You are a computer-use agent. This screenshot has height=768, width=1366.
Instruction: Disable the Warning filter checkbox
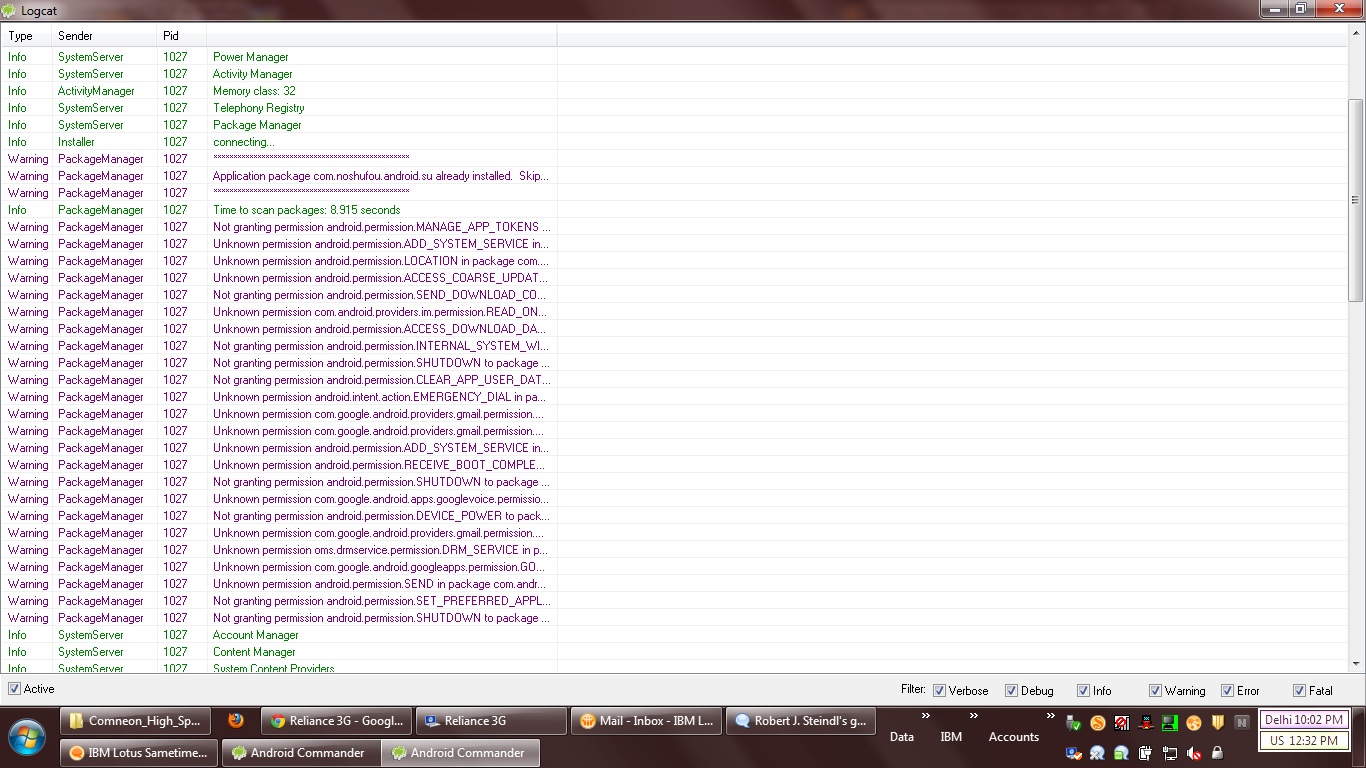click(1155, 690)
